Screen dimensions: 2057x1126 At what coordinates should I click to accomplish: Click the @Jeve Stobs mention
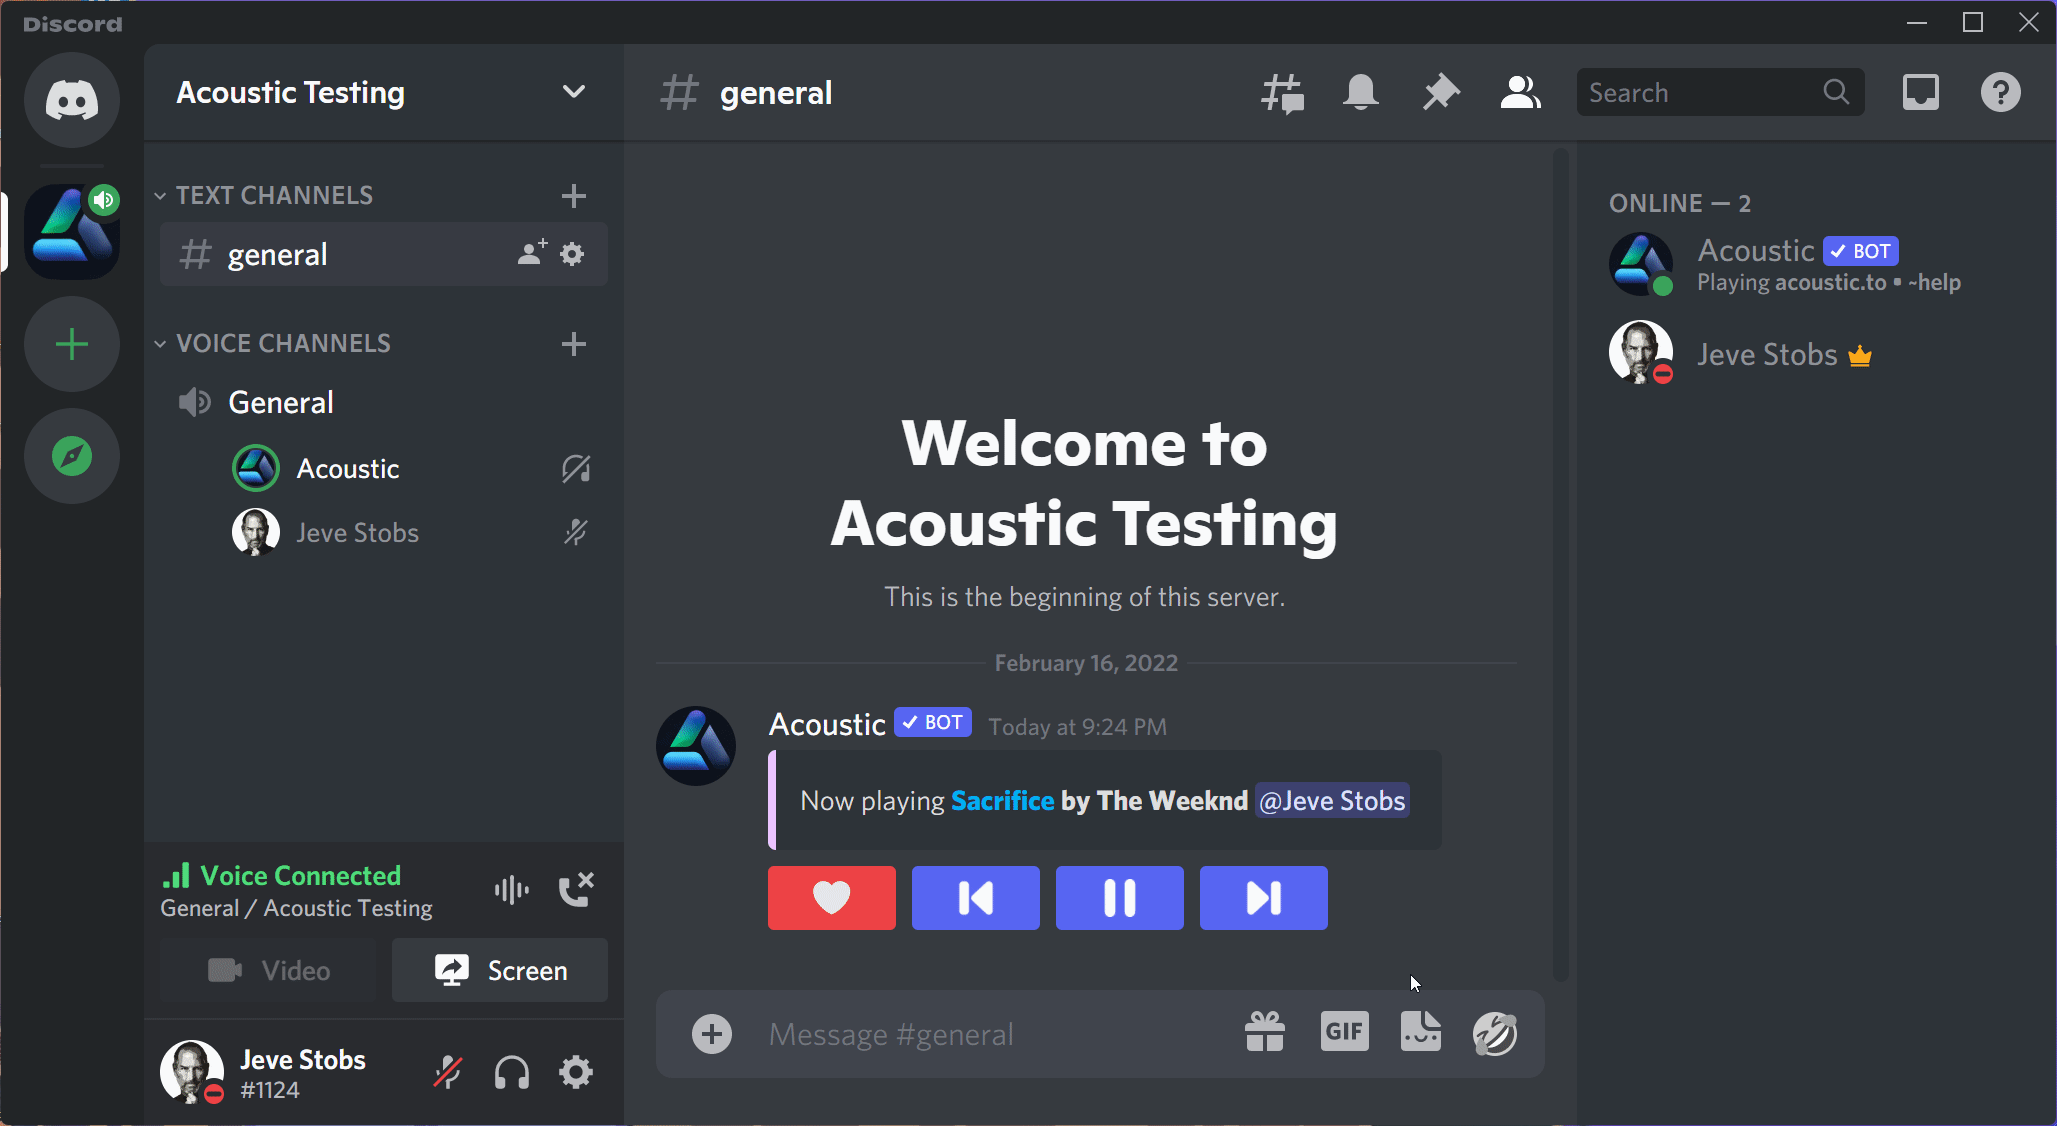tap(1332, 800)
